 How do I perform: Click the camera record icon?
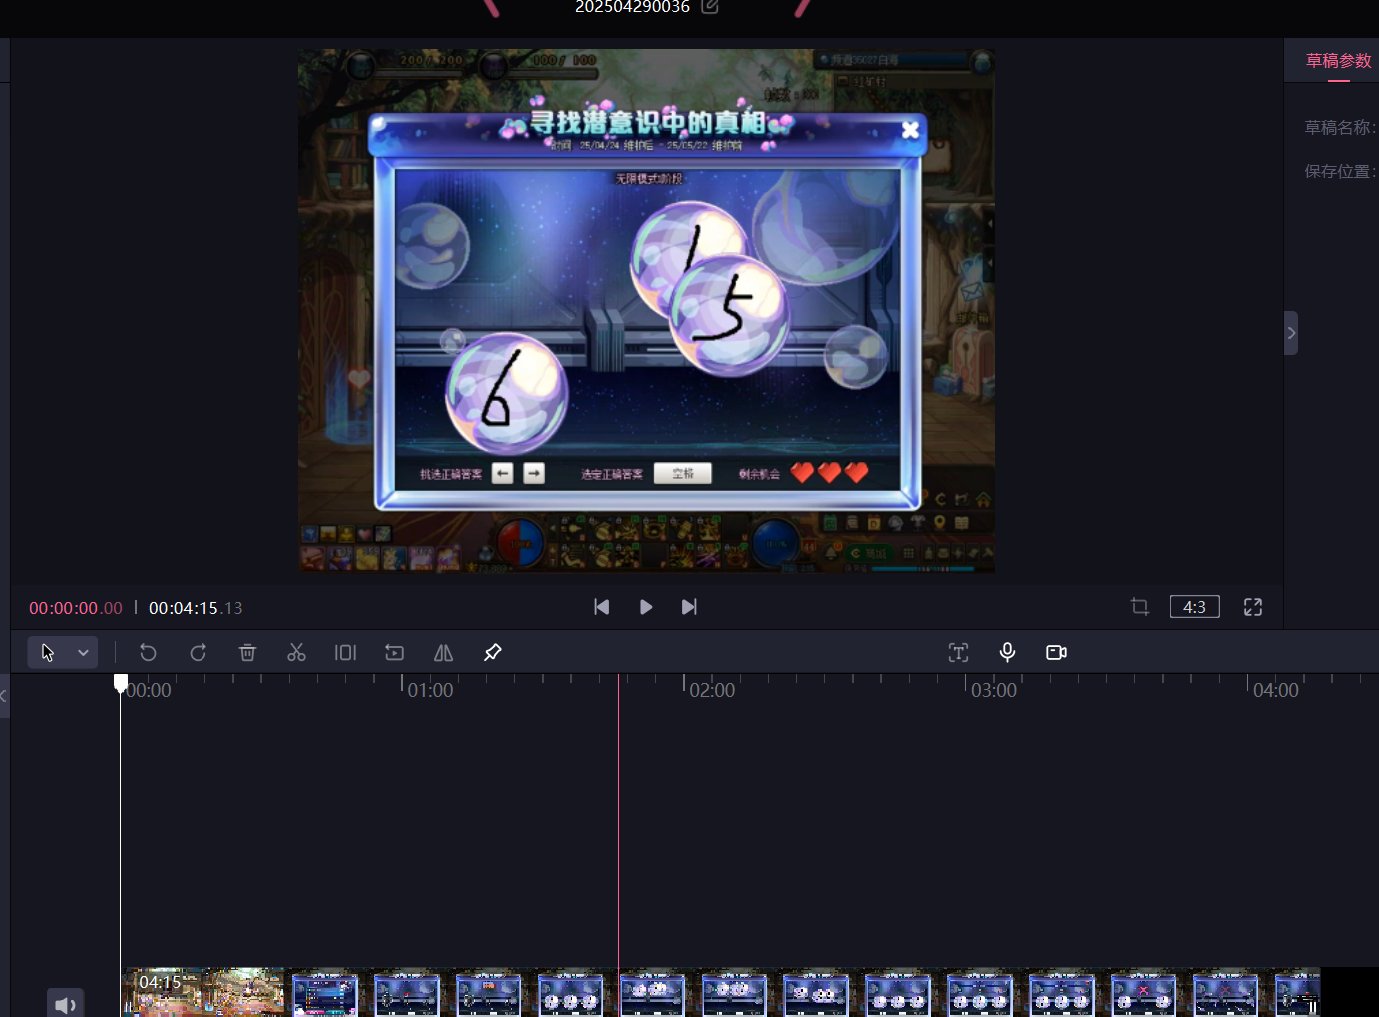(1056, 653)
